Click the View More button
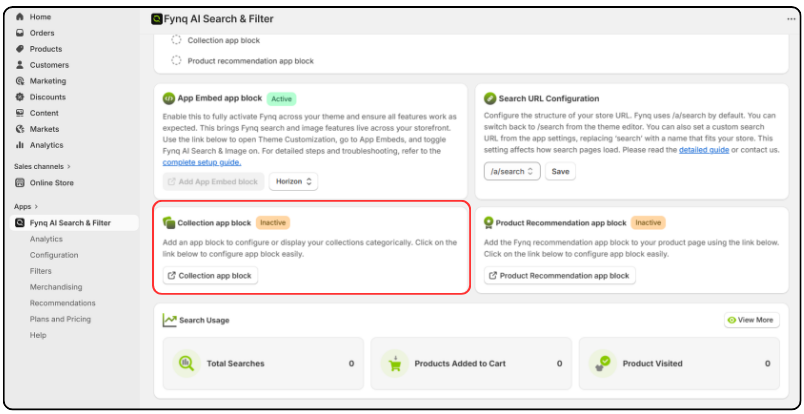Viewport: 804px width, 414px height. (x=752, y=320)
